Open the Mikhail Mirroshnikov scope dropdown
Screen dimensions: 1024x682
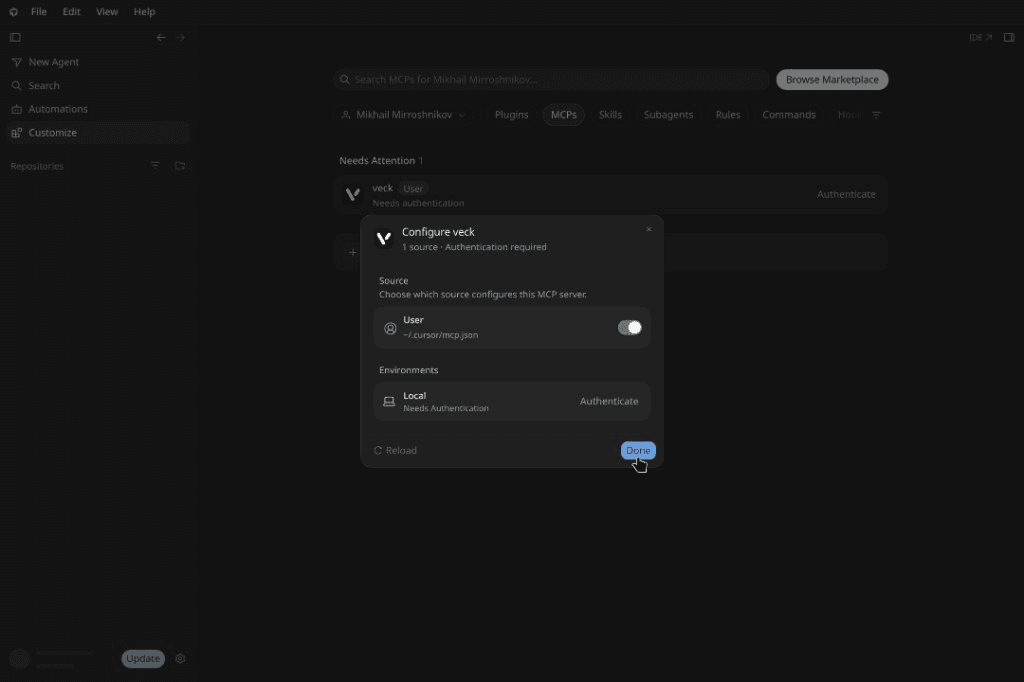(x=404, y=115)
